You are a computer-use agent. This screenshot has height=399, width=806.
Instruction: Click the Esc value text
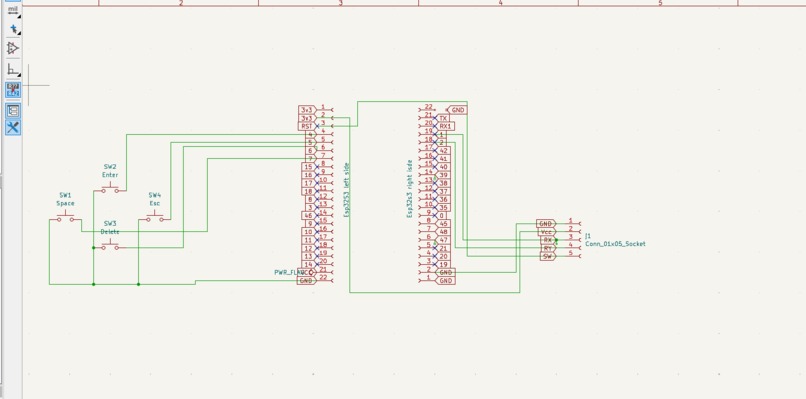[x=155, y=204]
